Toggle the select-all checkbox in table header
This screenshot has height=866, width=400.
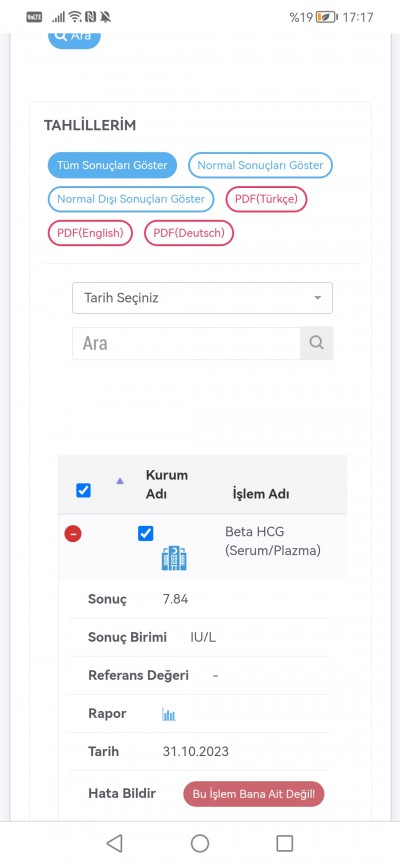coord(83,490)
